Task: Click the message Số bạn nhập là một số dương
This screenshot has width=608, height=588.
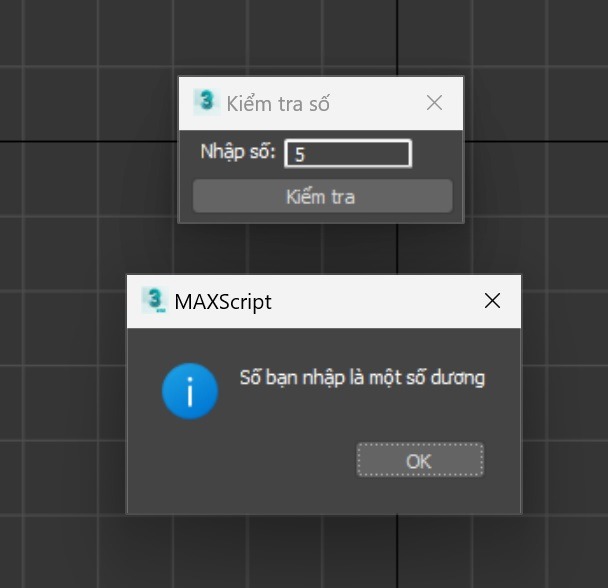Action: pyautogui.click(x=362, y=378)
